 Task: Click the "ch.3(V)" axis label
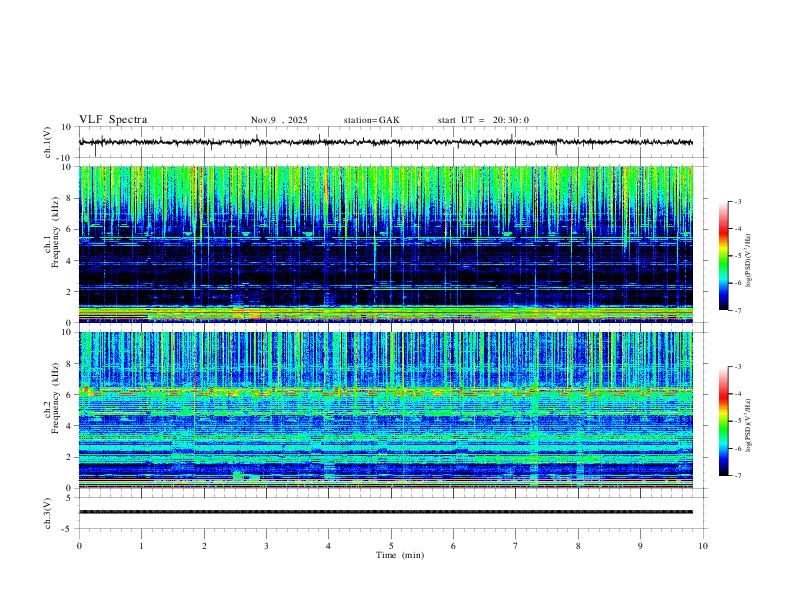pyautogui.click(x=48, y=513)
